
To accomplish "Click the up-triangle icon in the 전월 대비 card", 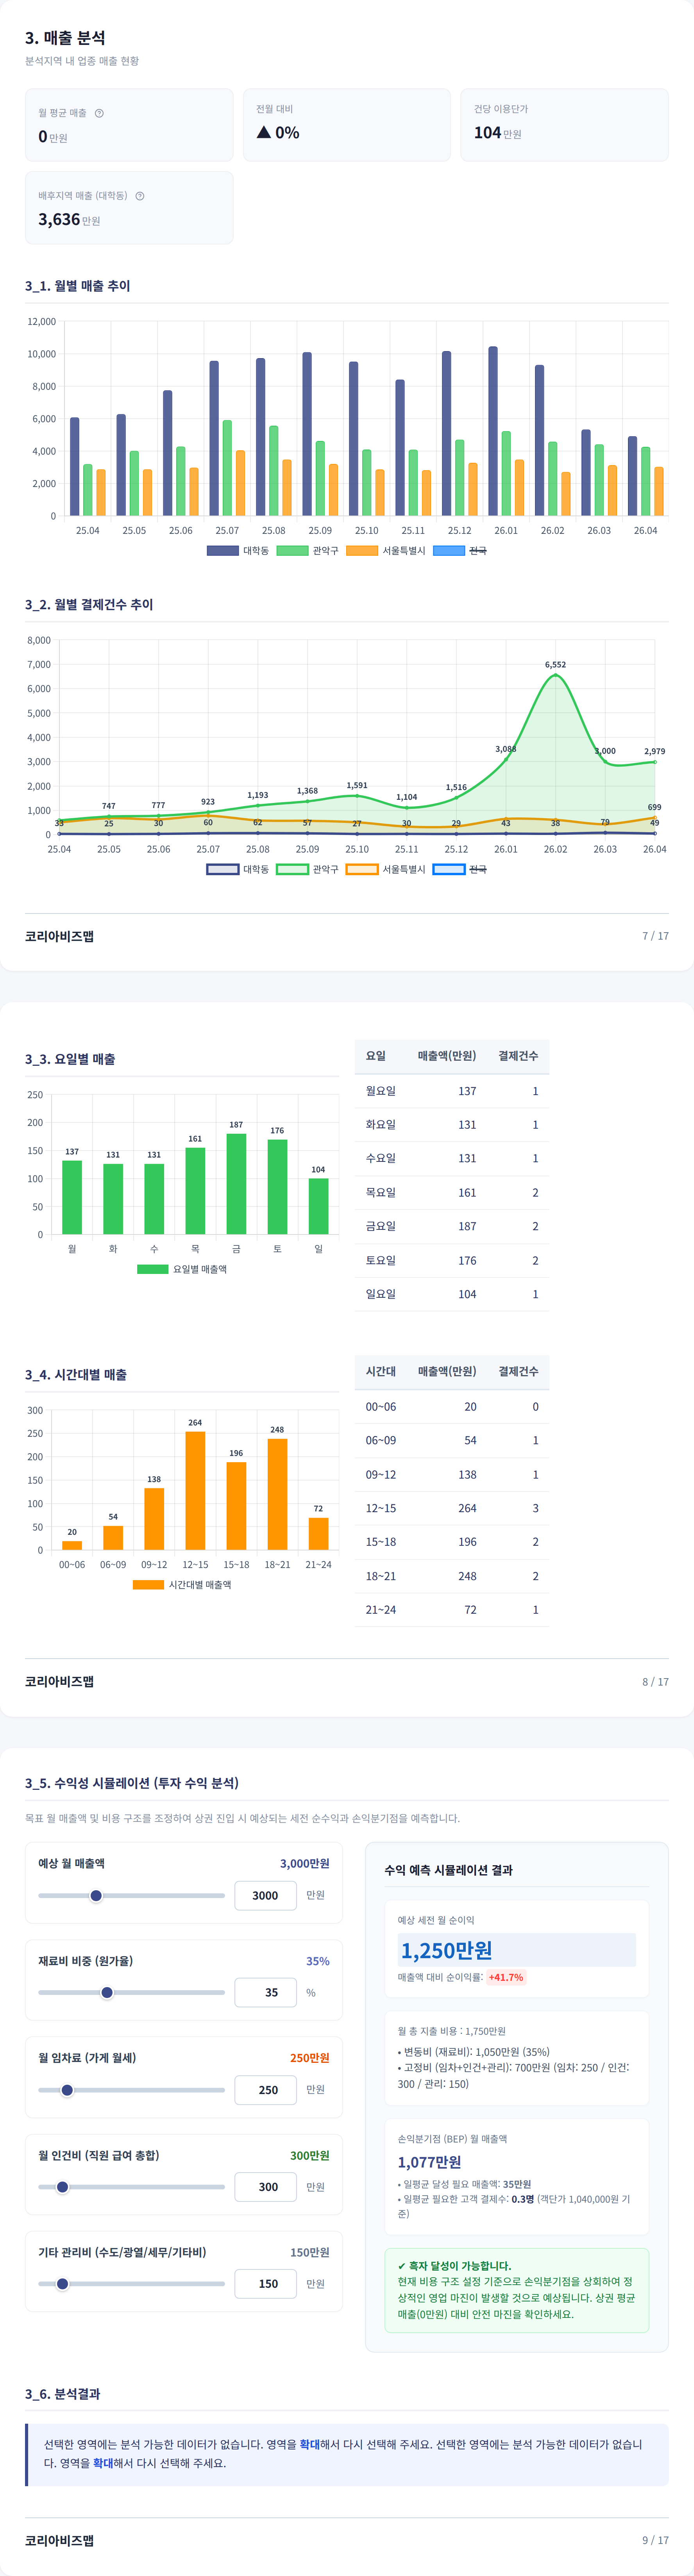I will coord(264,132).
